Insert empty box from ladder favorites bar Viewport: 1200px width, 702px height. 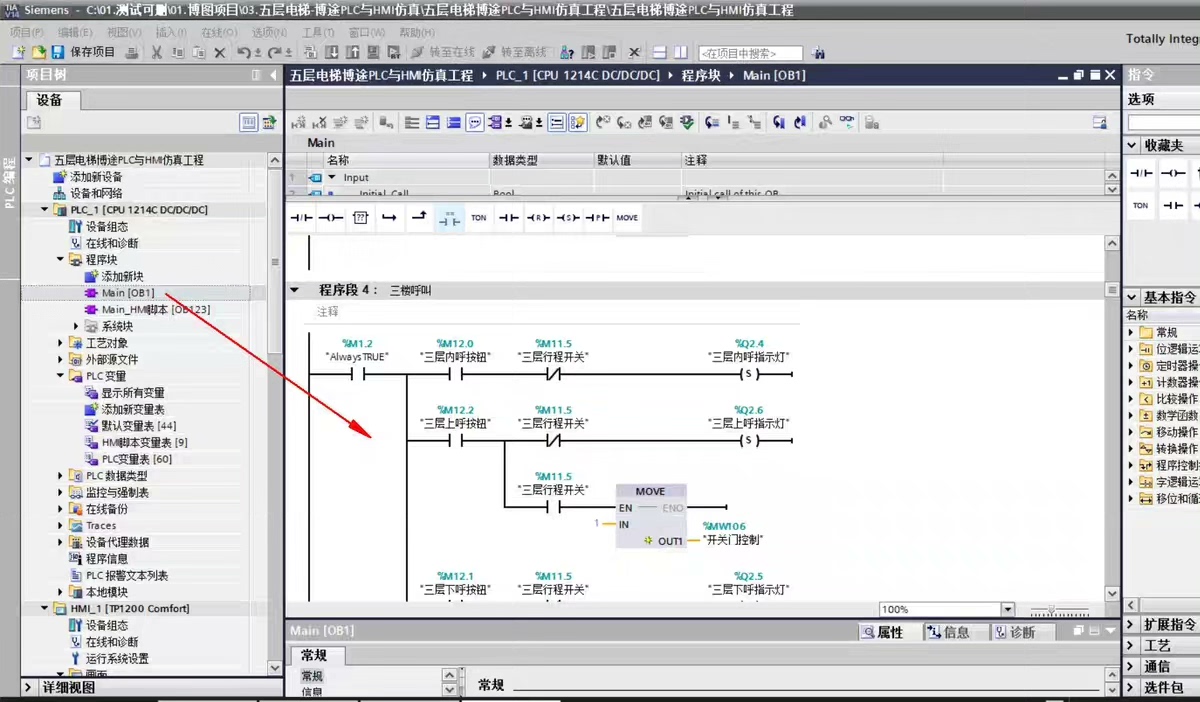point(361,217)
